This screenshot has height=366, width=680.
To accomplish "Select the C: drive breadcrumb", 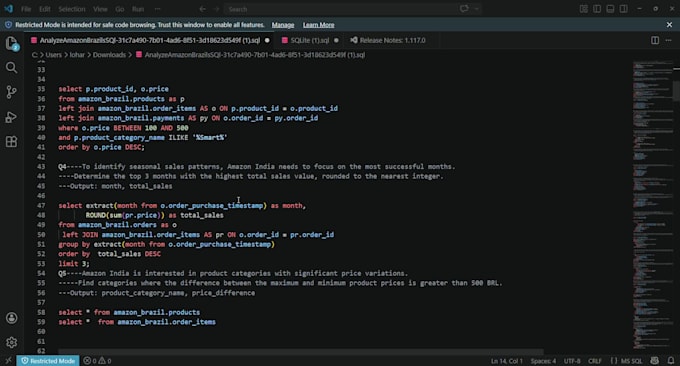I will (34, 55).
